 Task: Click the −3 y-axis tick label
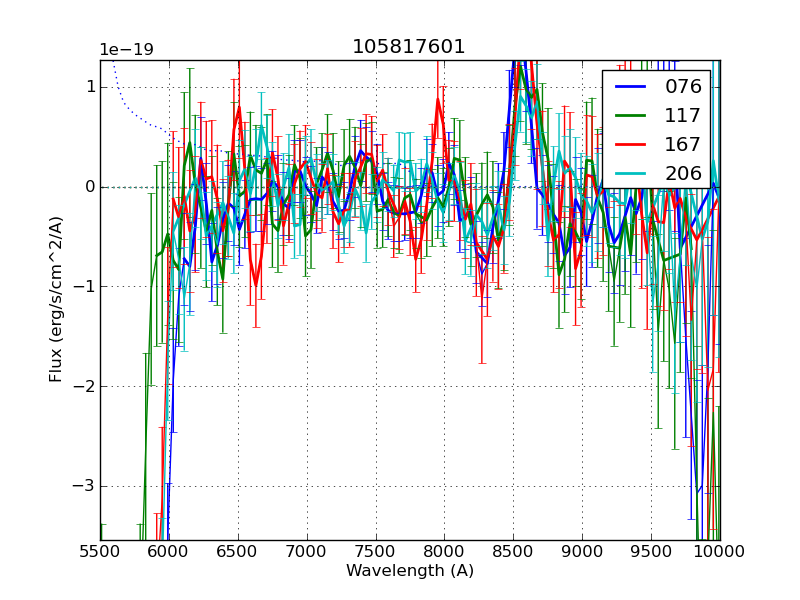84,486
